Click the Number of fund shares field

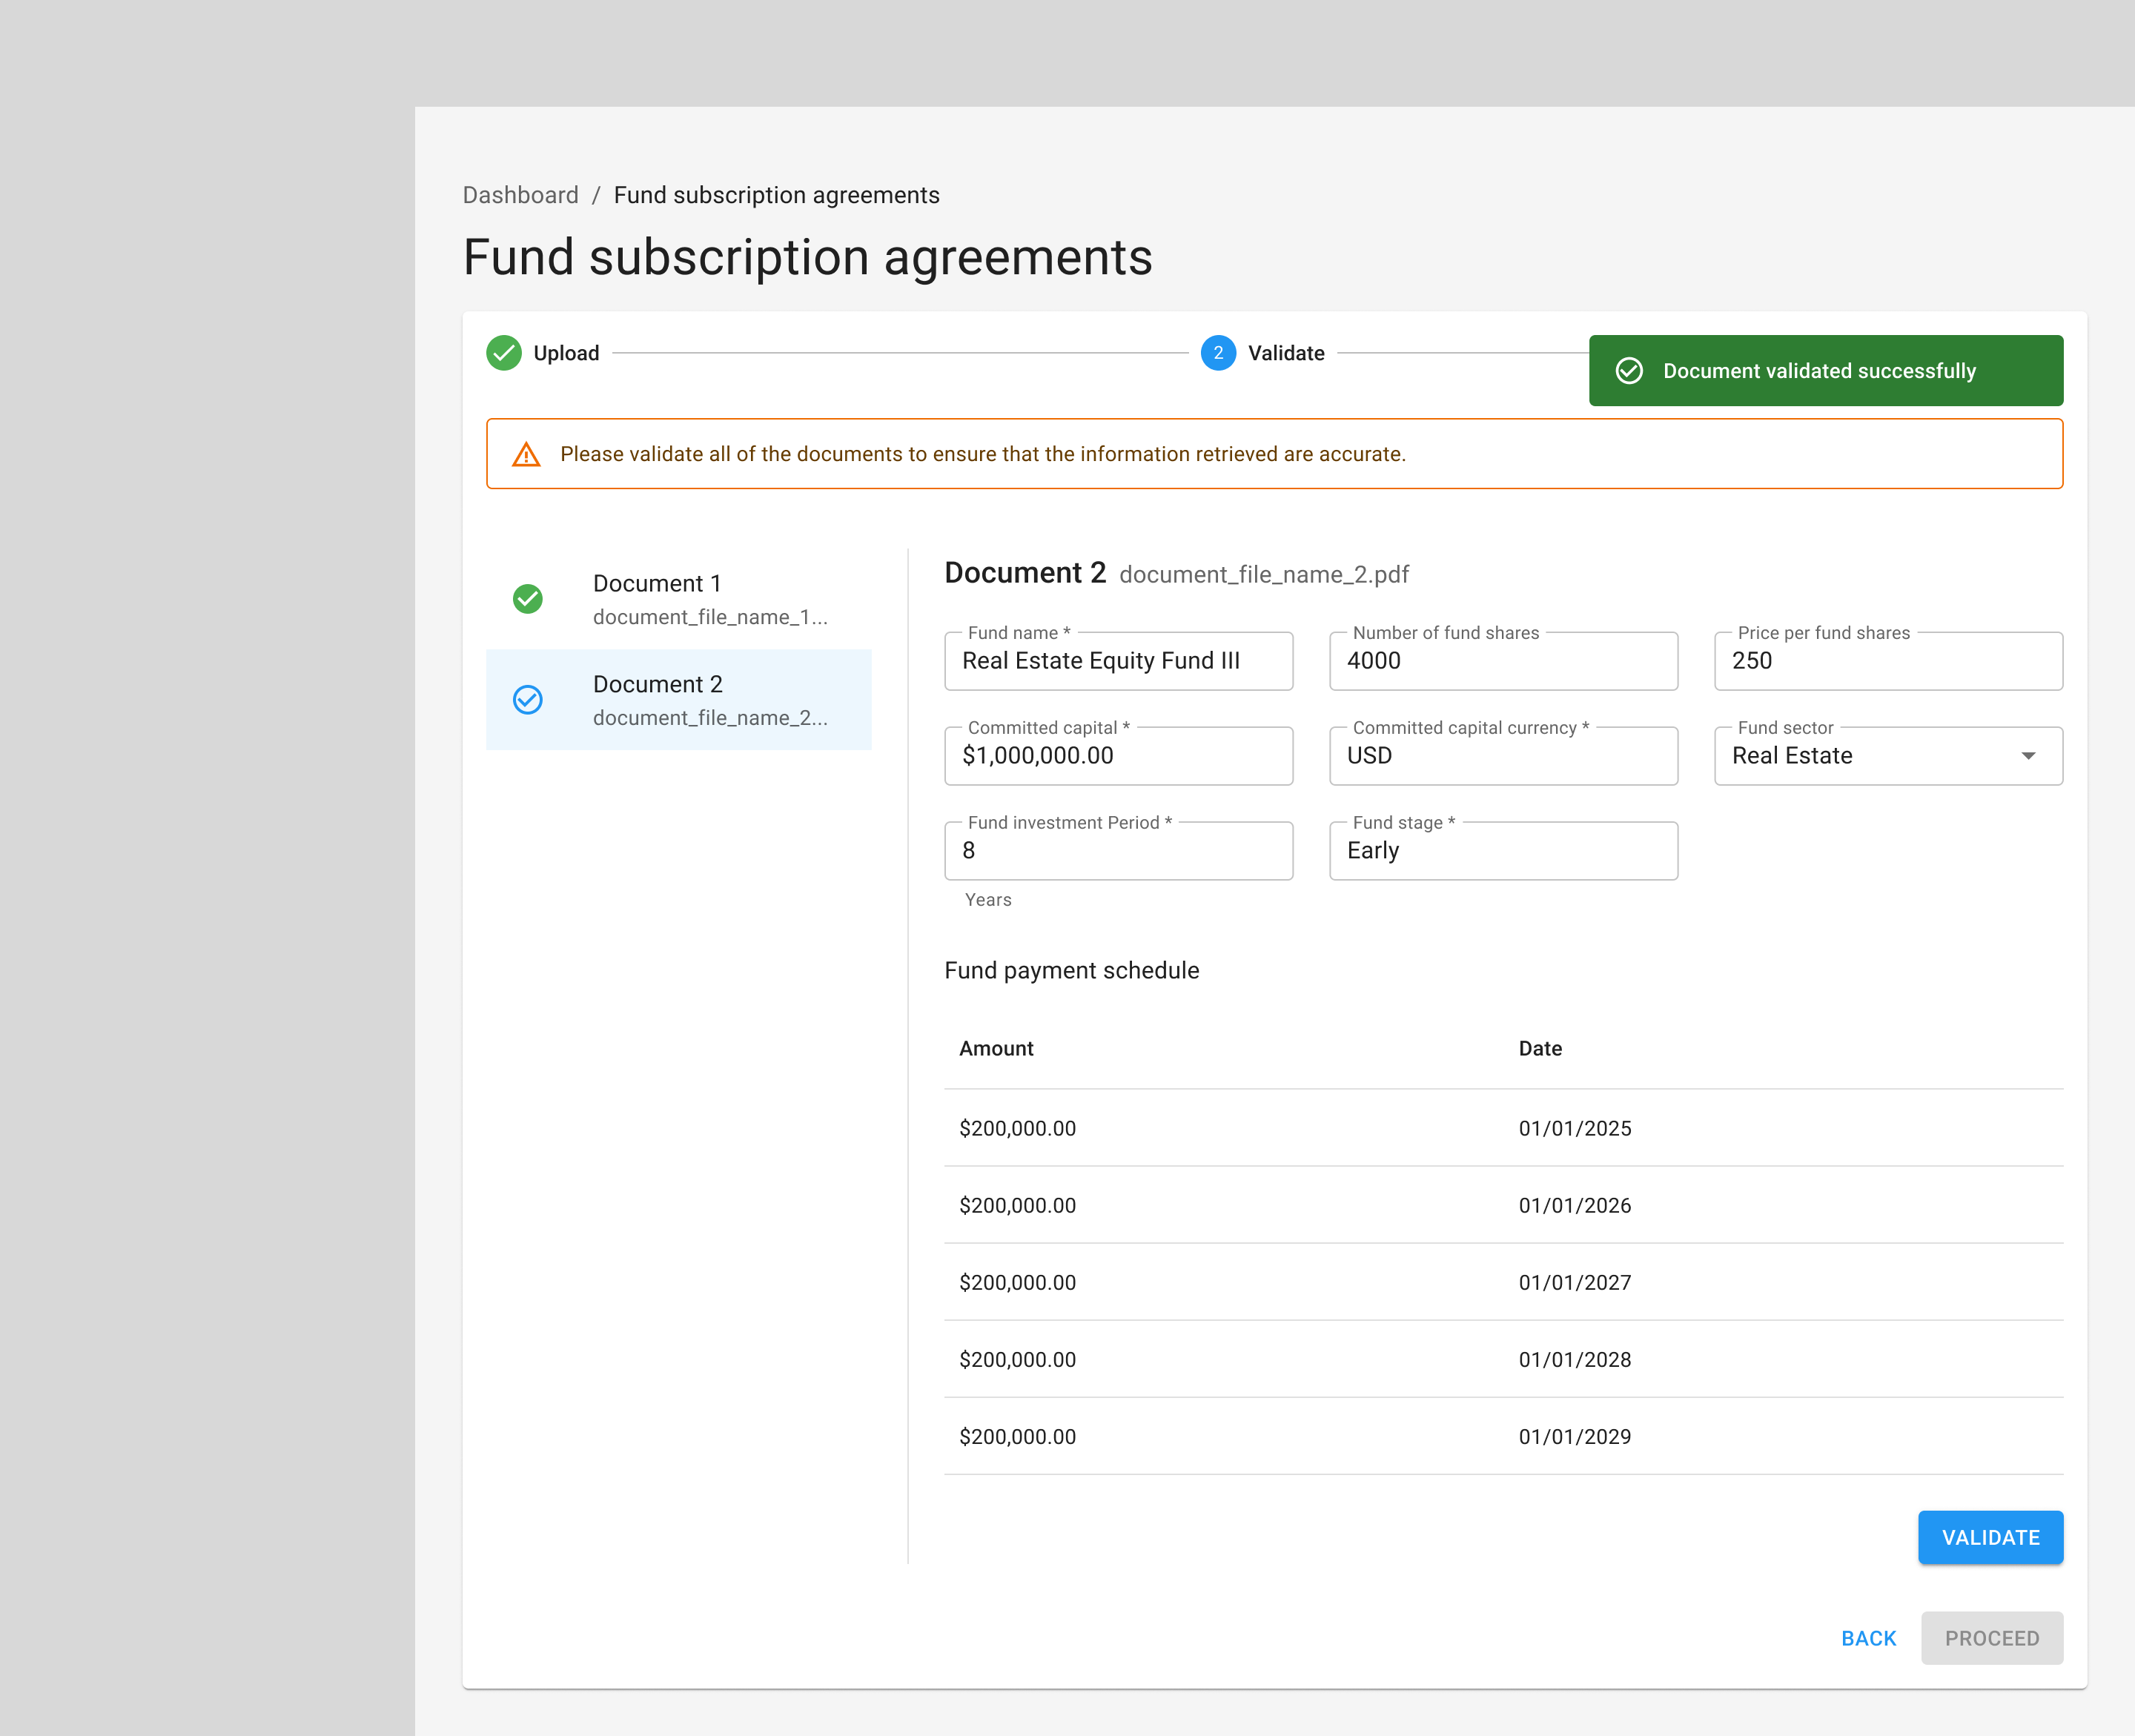1503,661
